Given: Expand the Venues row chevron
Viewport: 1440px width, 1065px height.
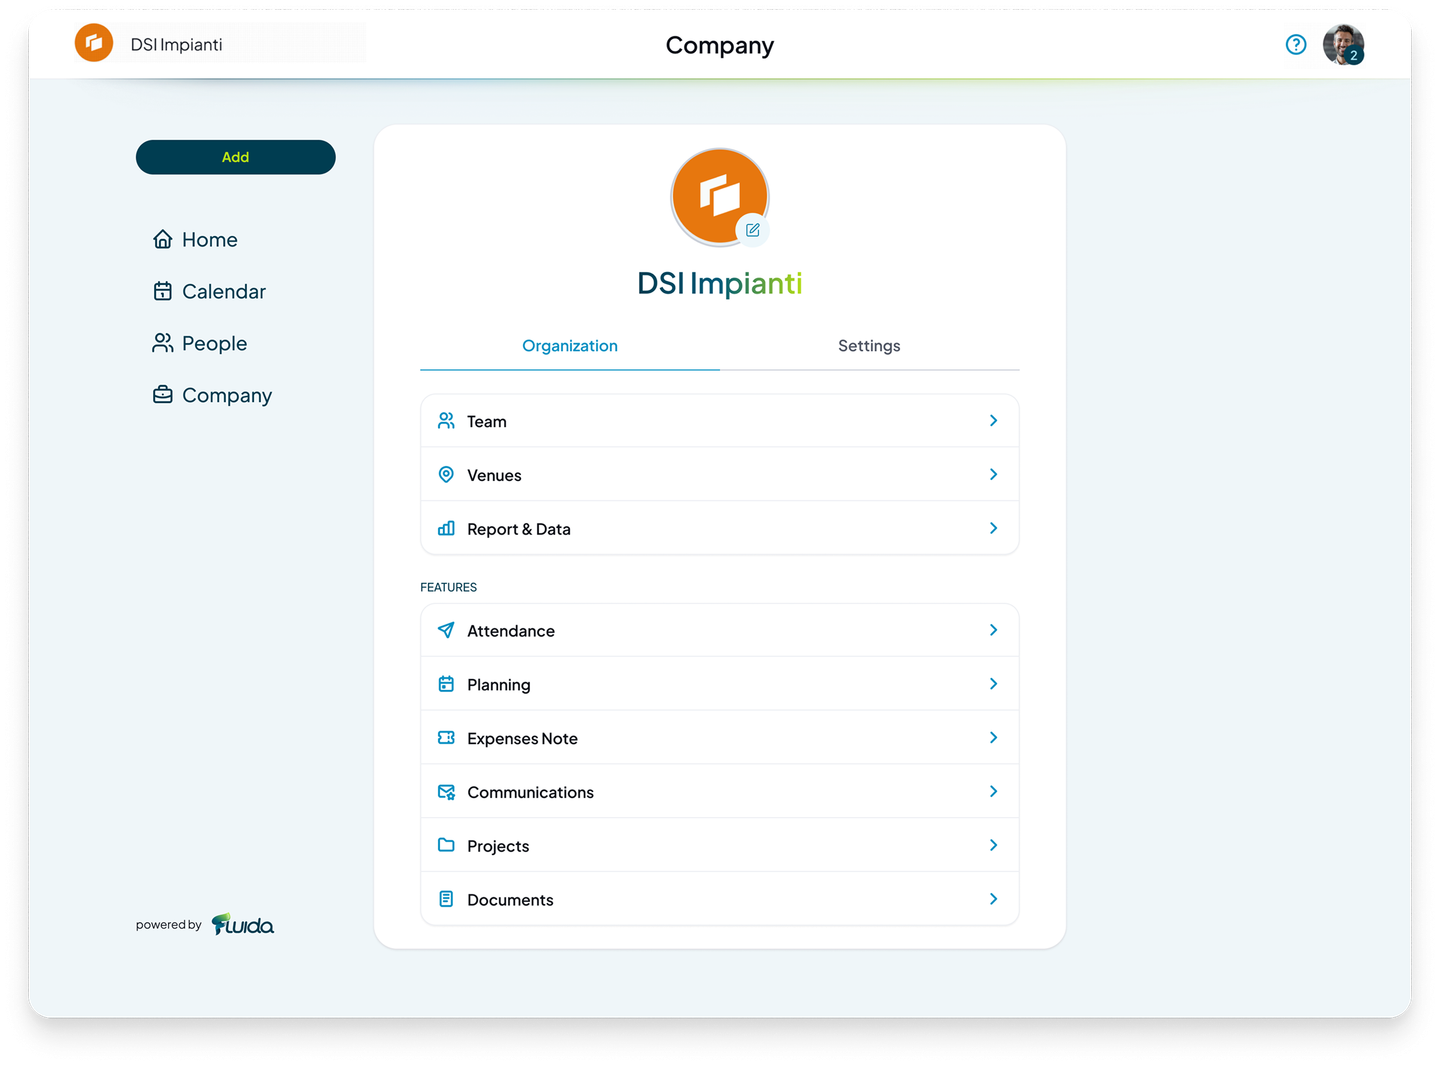Looking at the screenshot, I should 993,474.
